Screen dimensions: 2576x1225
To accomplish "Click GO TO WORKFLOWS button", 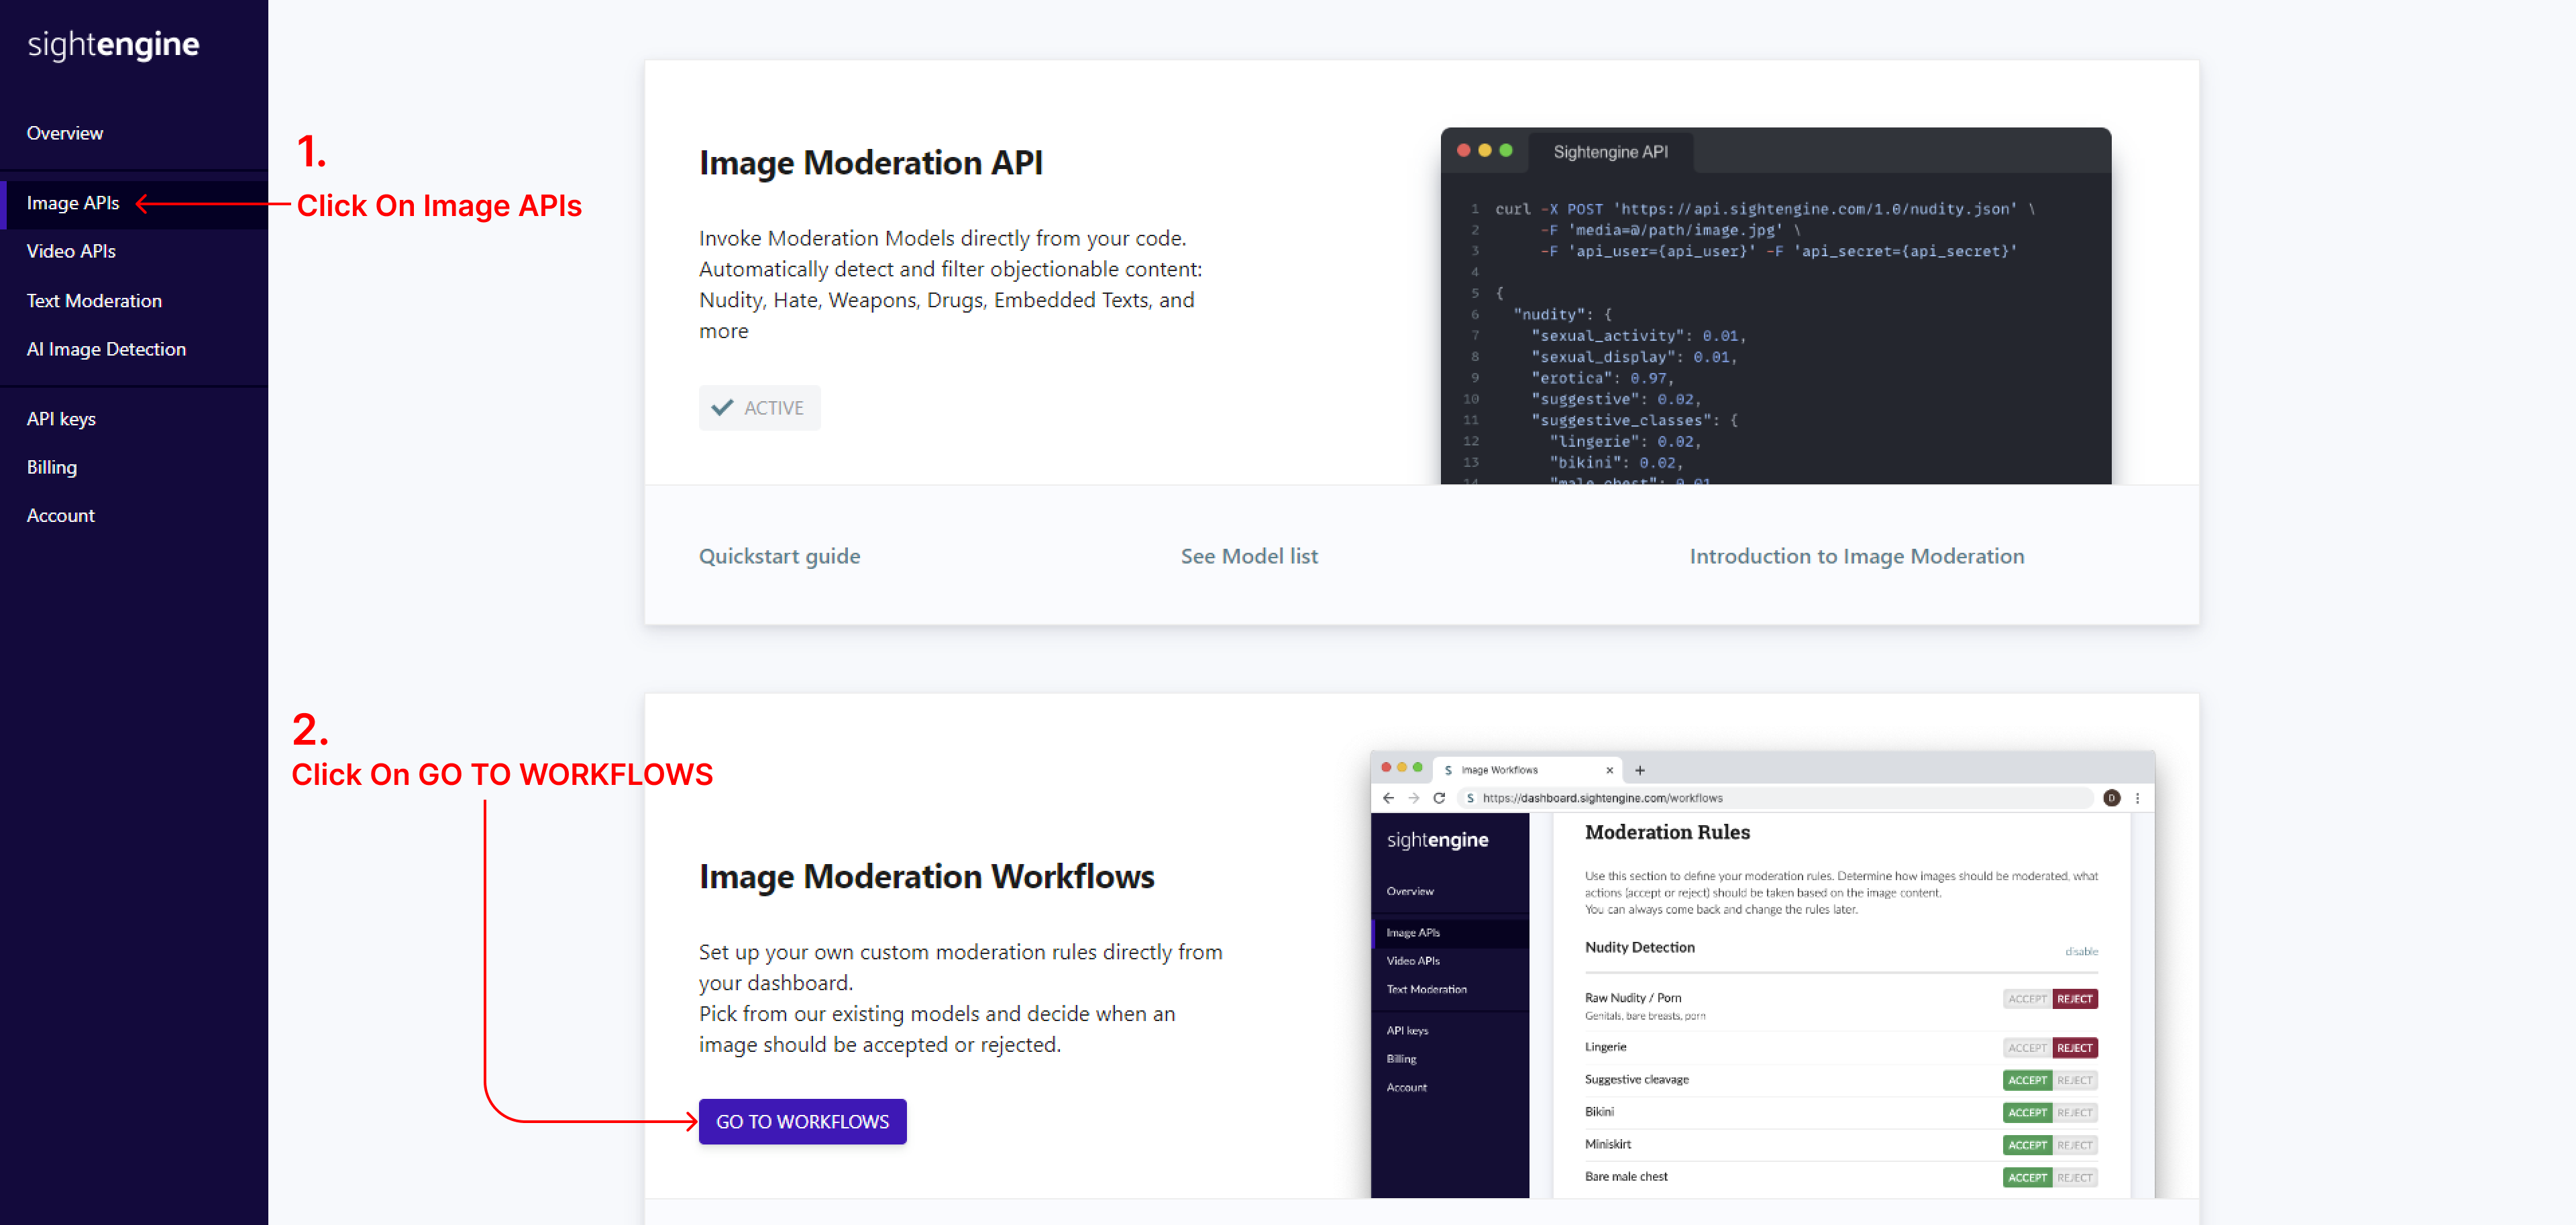I will pyautogui.click(x=804, y=1122).
